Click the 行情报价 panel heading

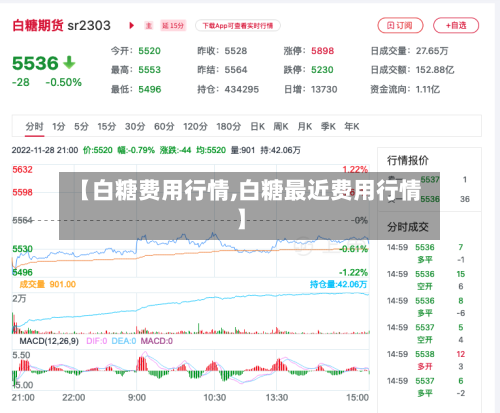coord(408,161)
